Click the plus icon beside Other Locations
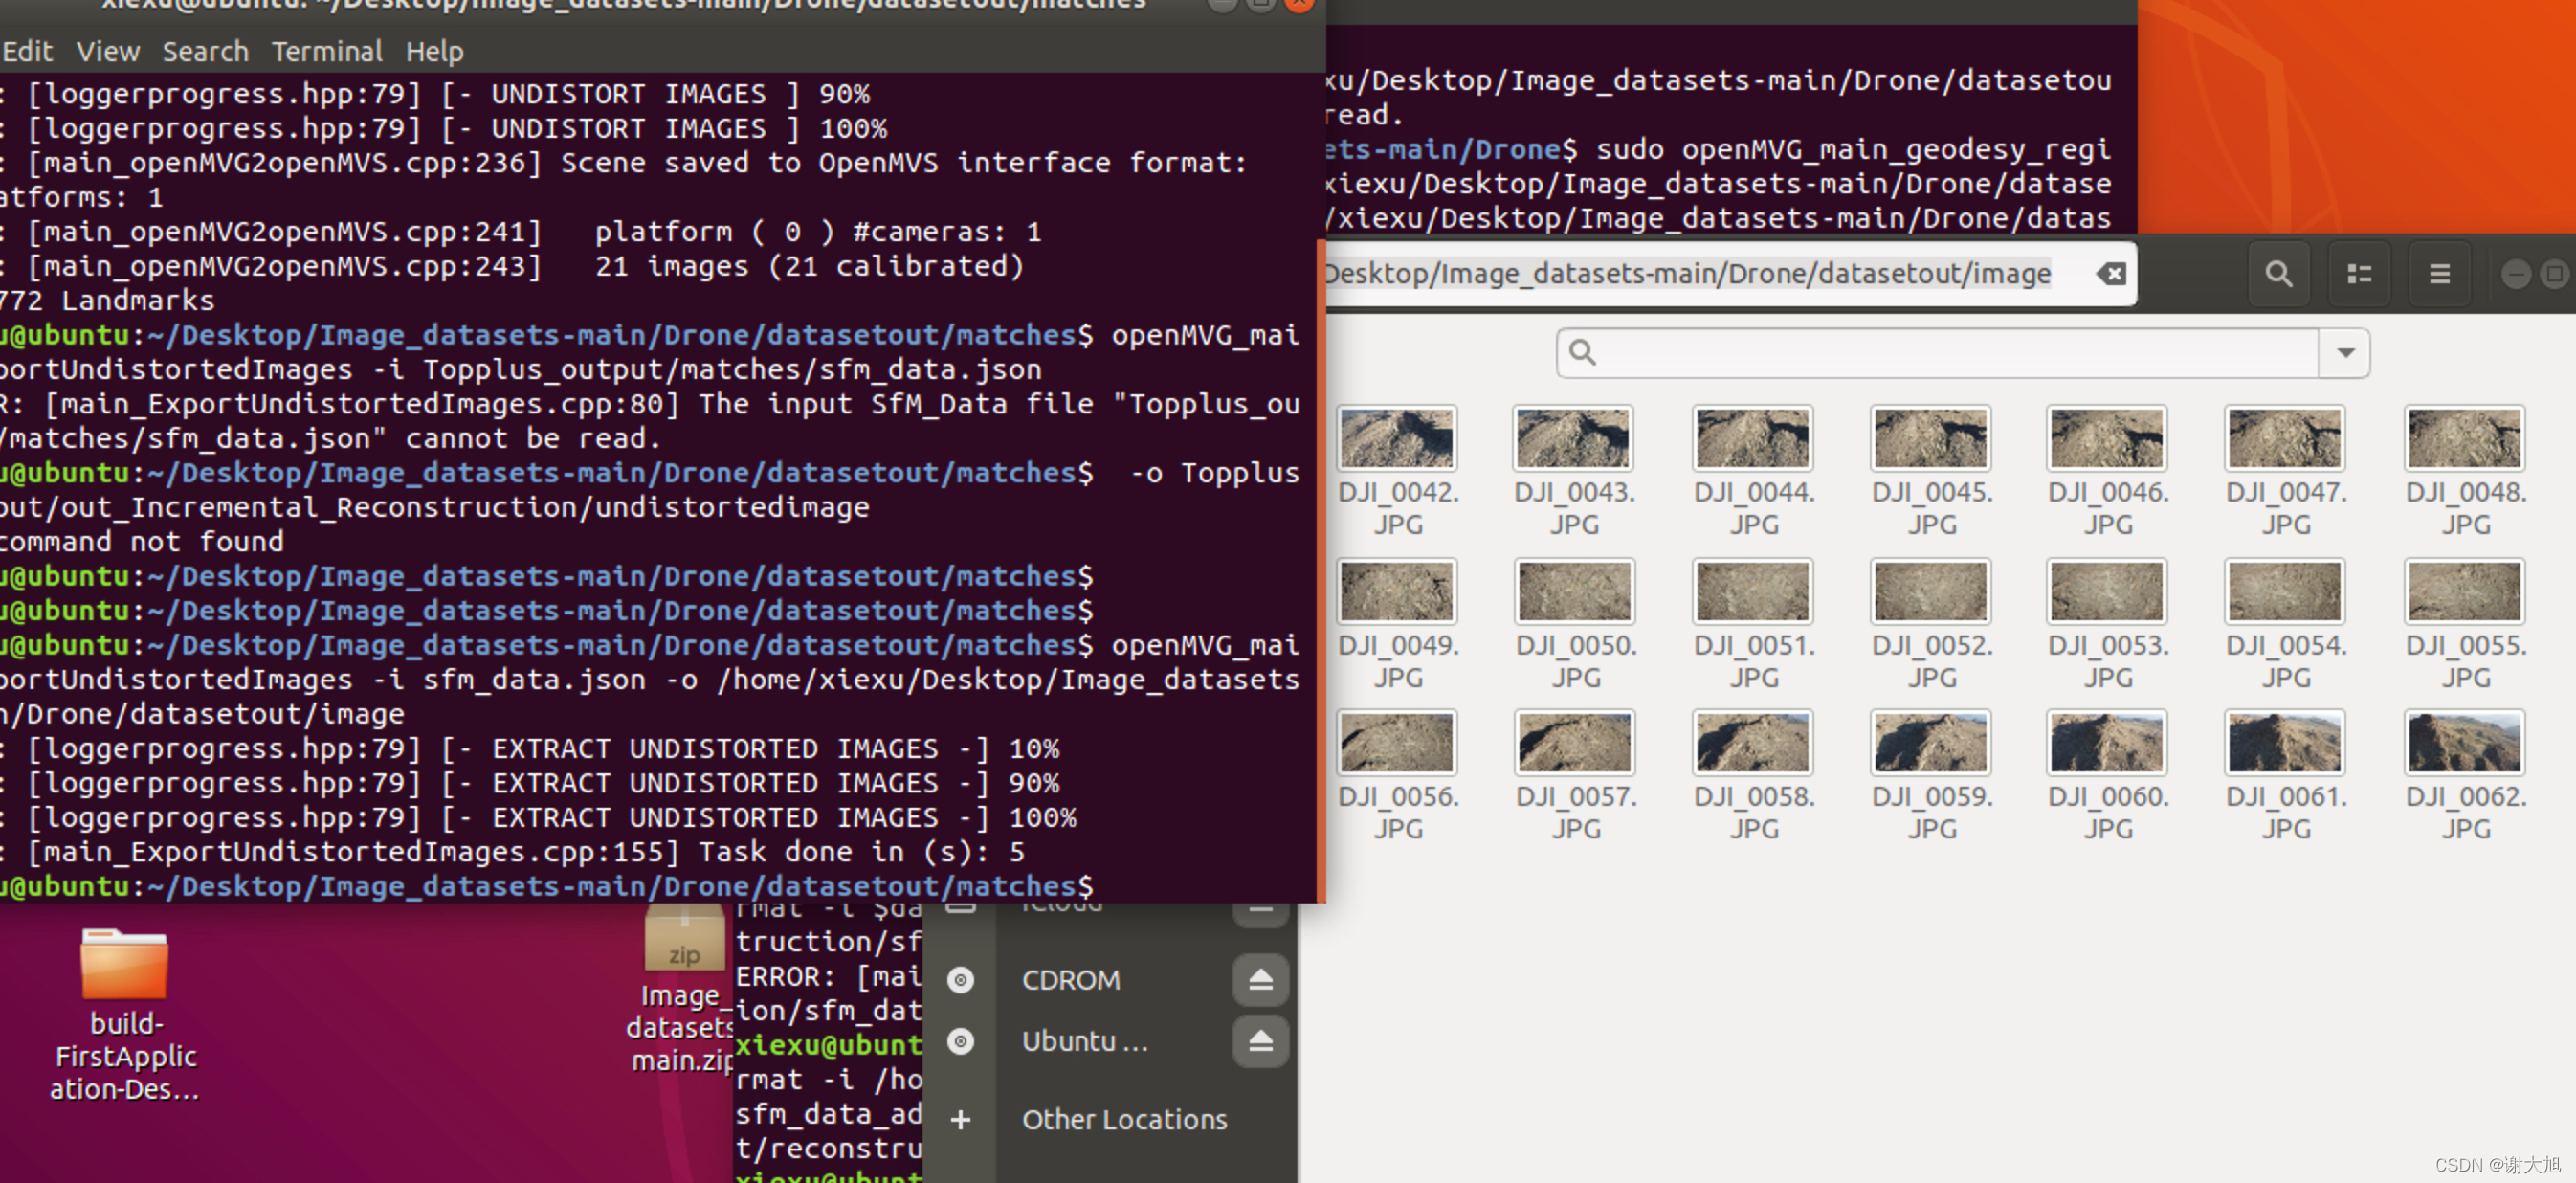Image resolution: width=2576 pixels, height=1183 pixels. coord(960,1119)
